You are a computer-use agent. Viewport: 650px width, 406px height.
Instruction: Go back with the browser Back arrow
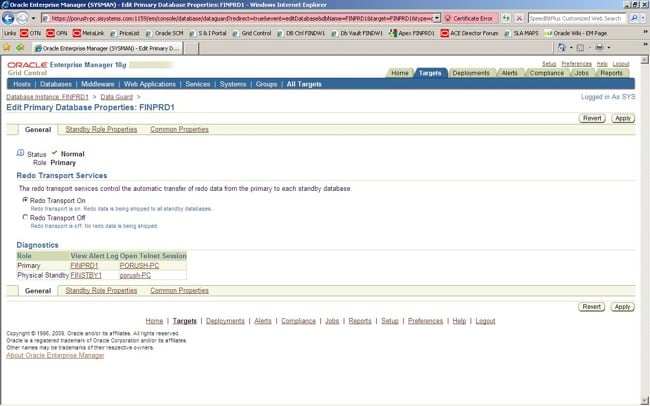click(8, 18)
